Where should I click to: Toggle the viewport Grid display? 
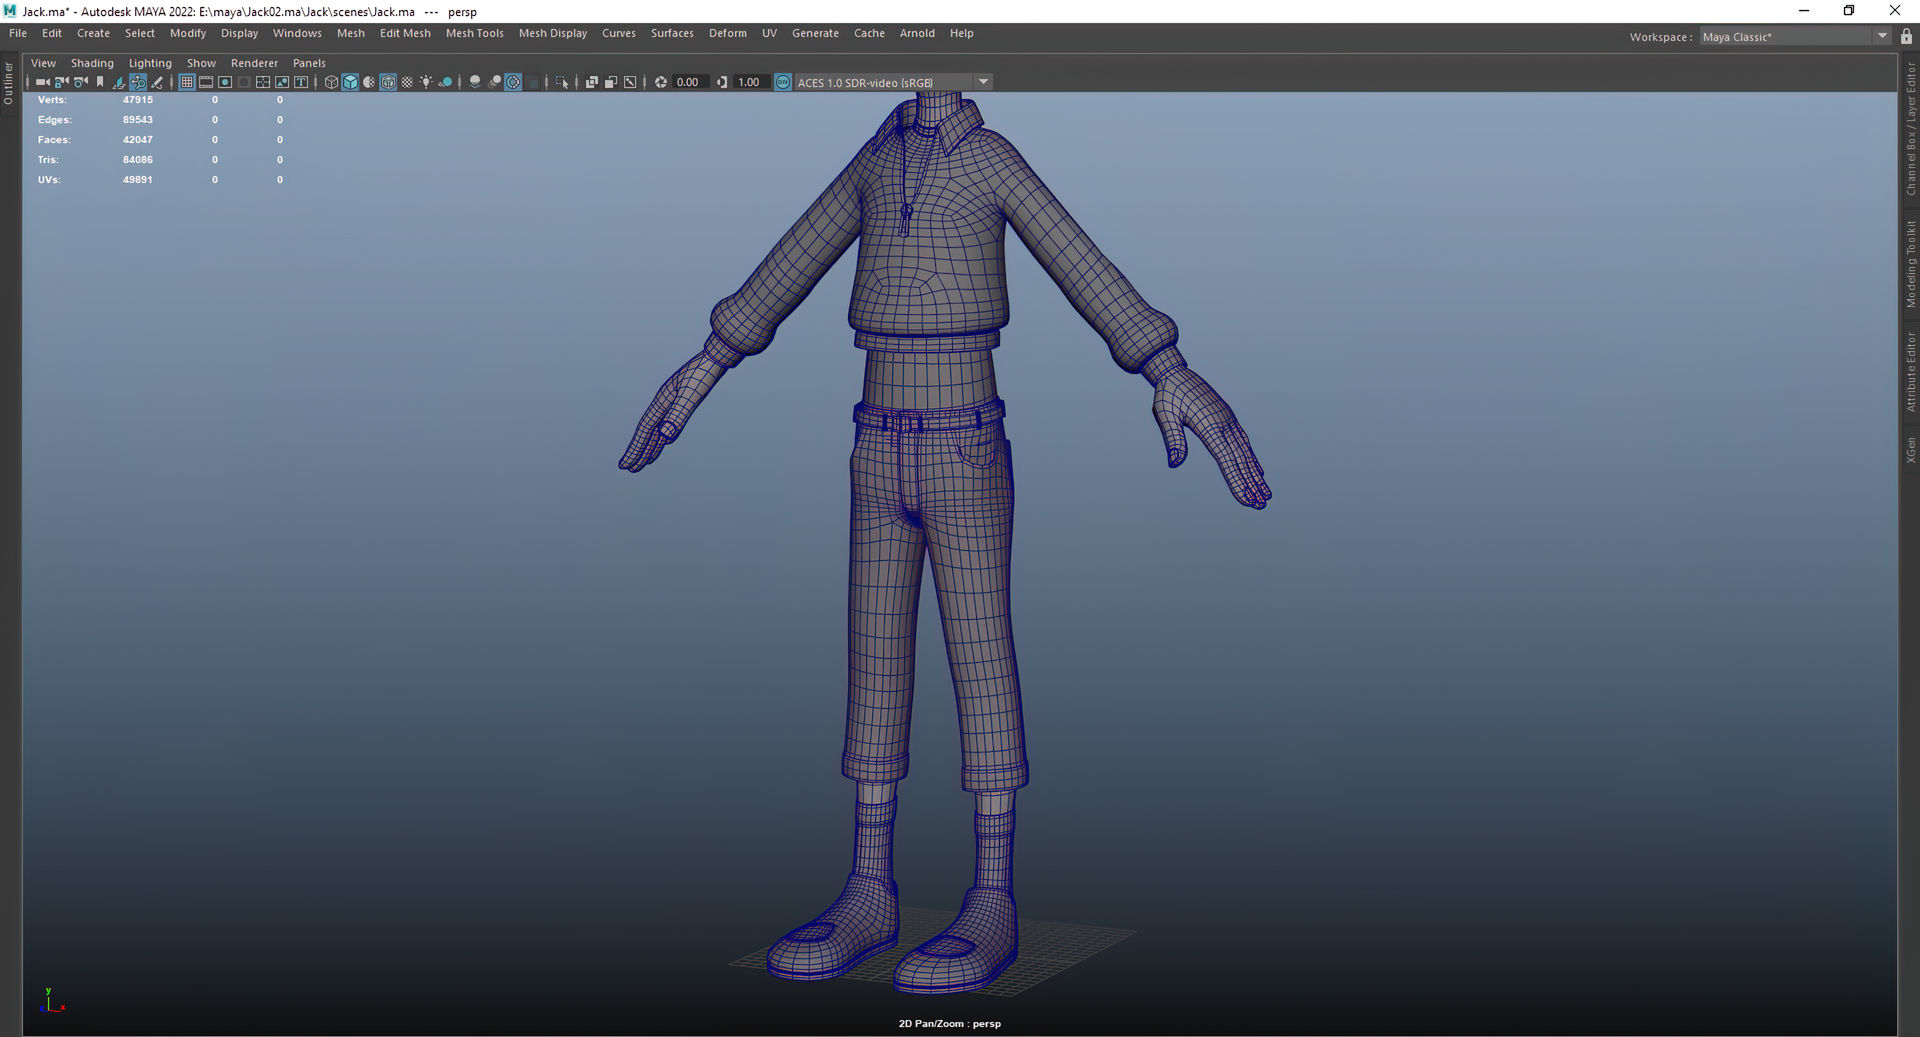pos(187,82)
